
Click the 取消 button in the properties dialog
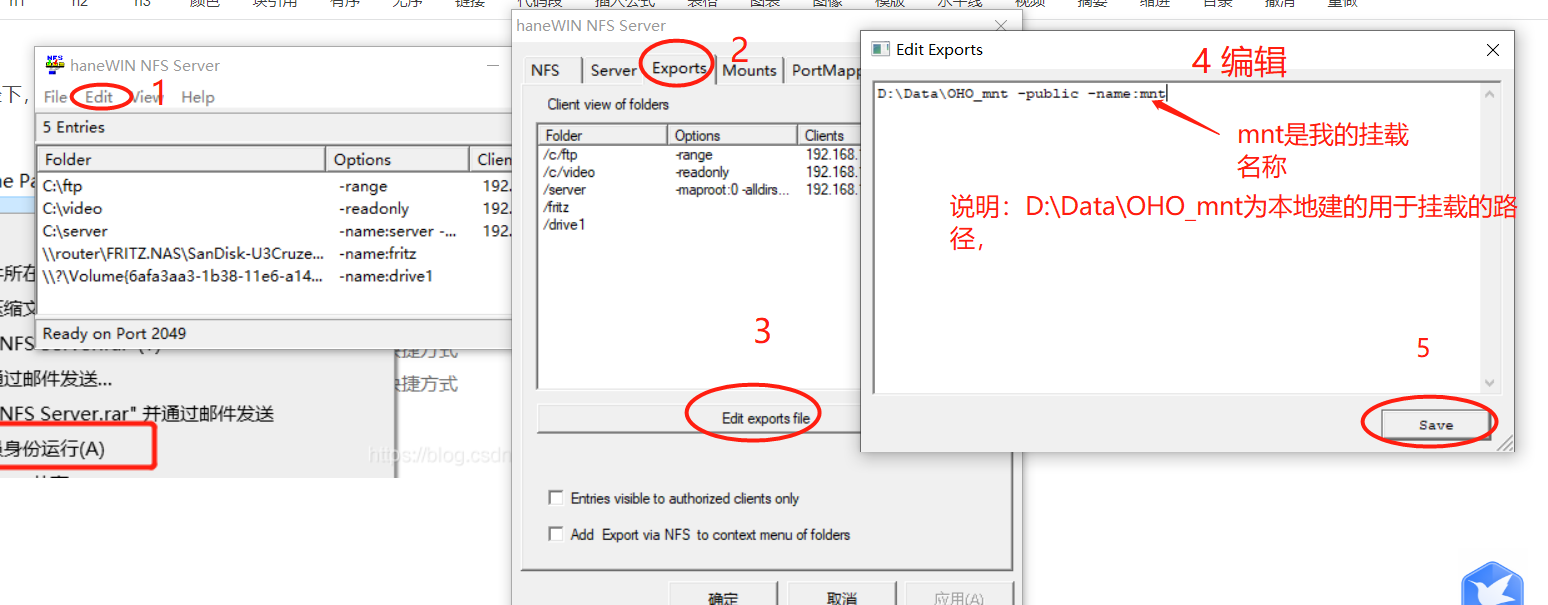coord(842,596)
